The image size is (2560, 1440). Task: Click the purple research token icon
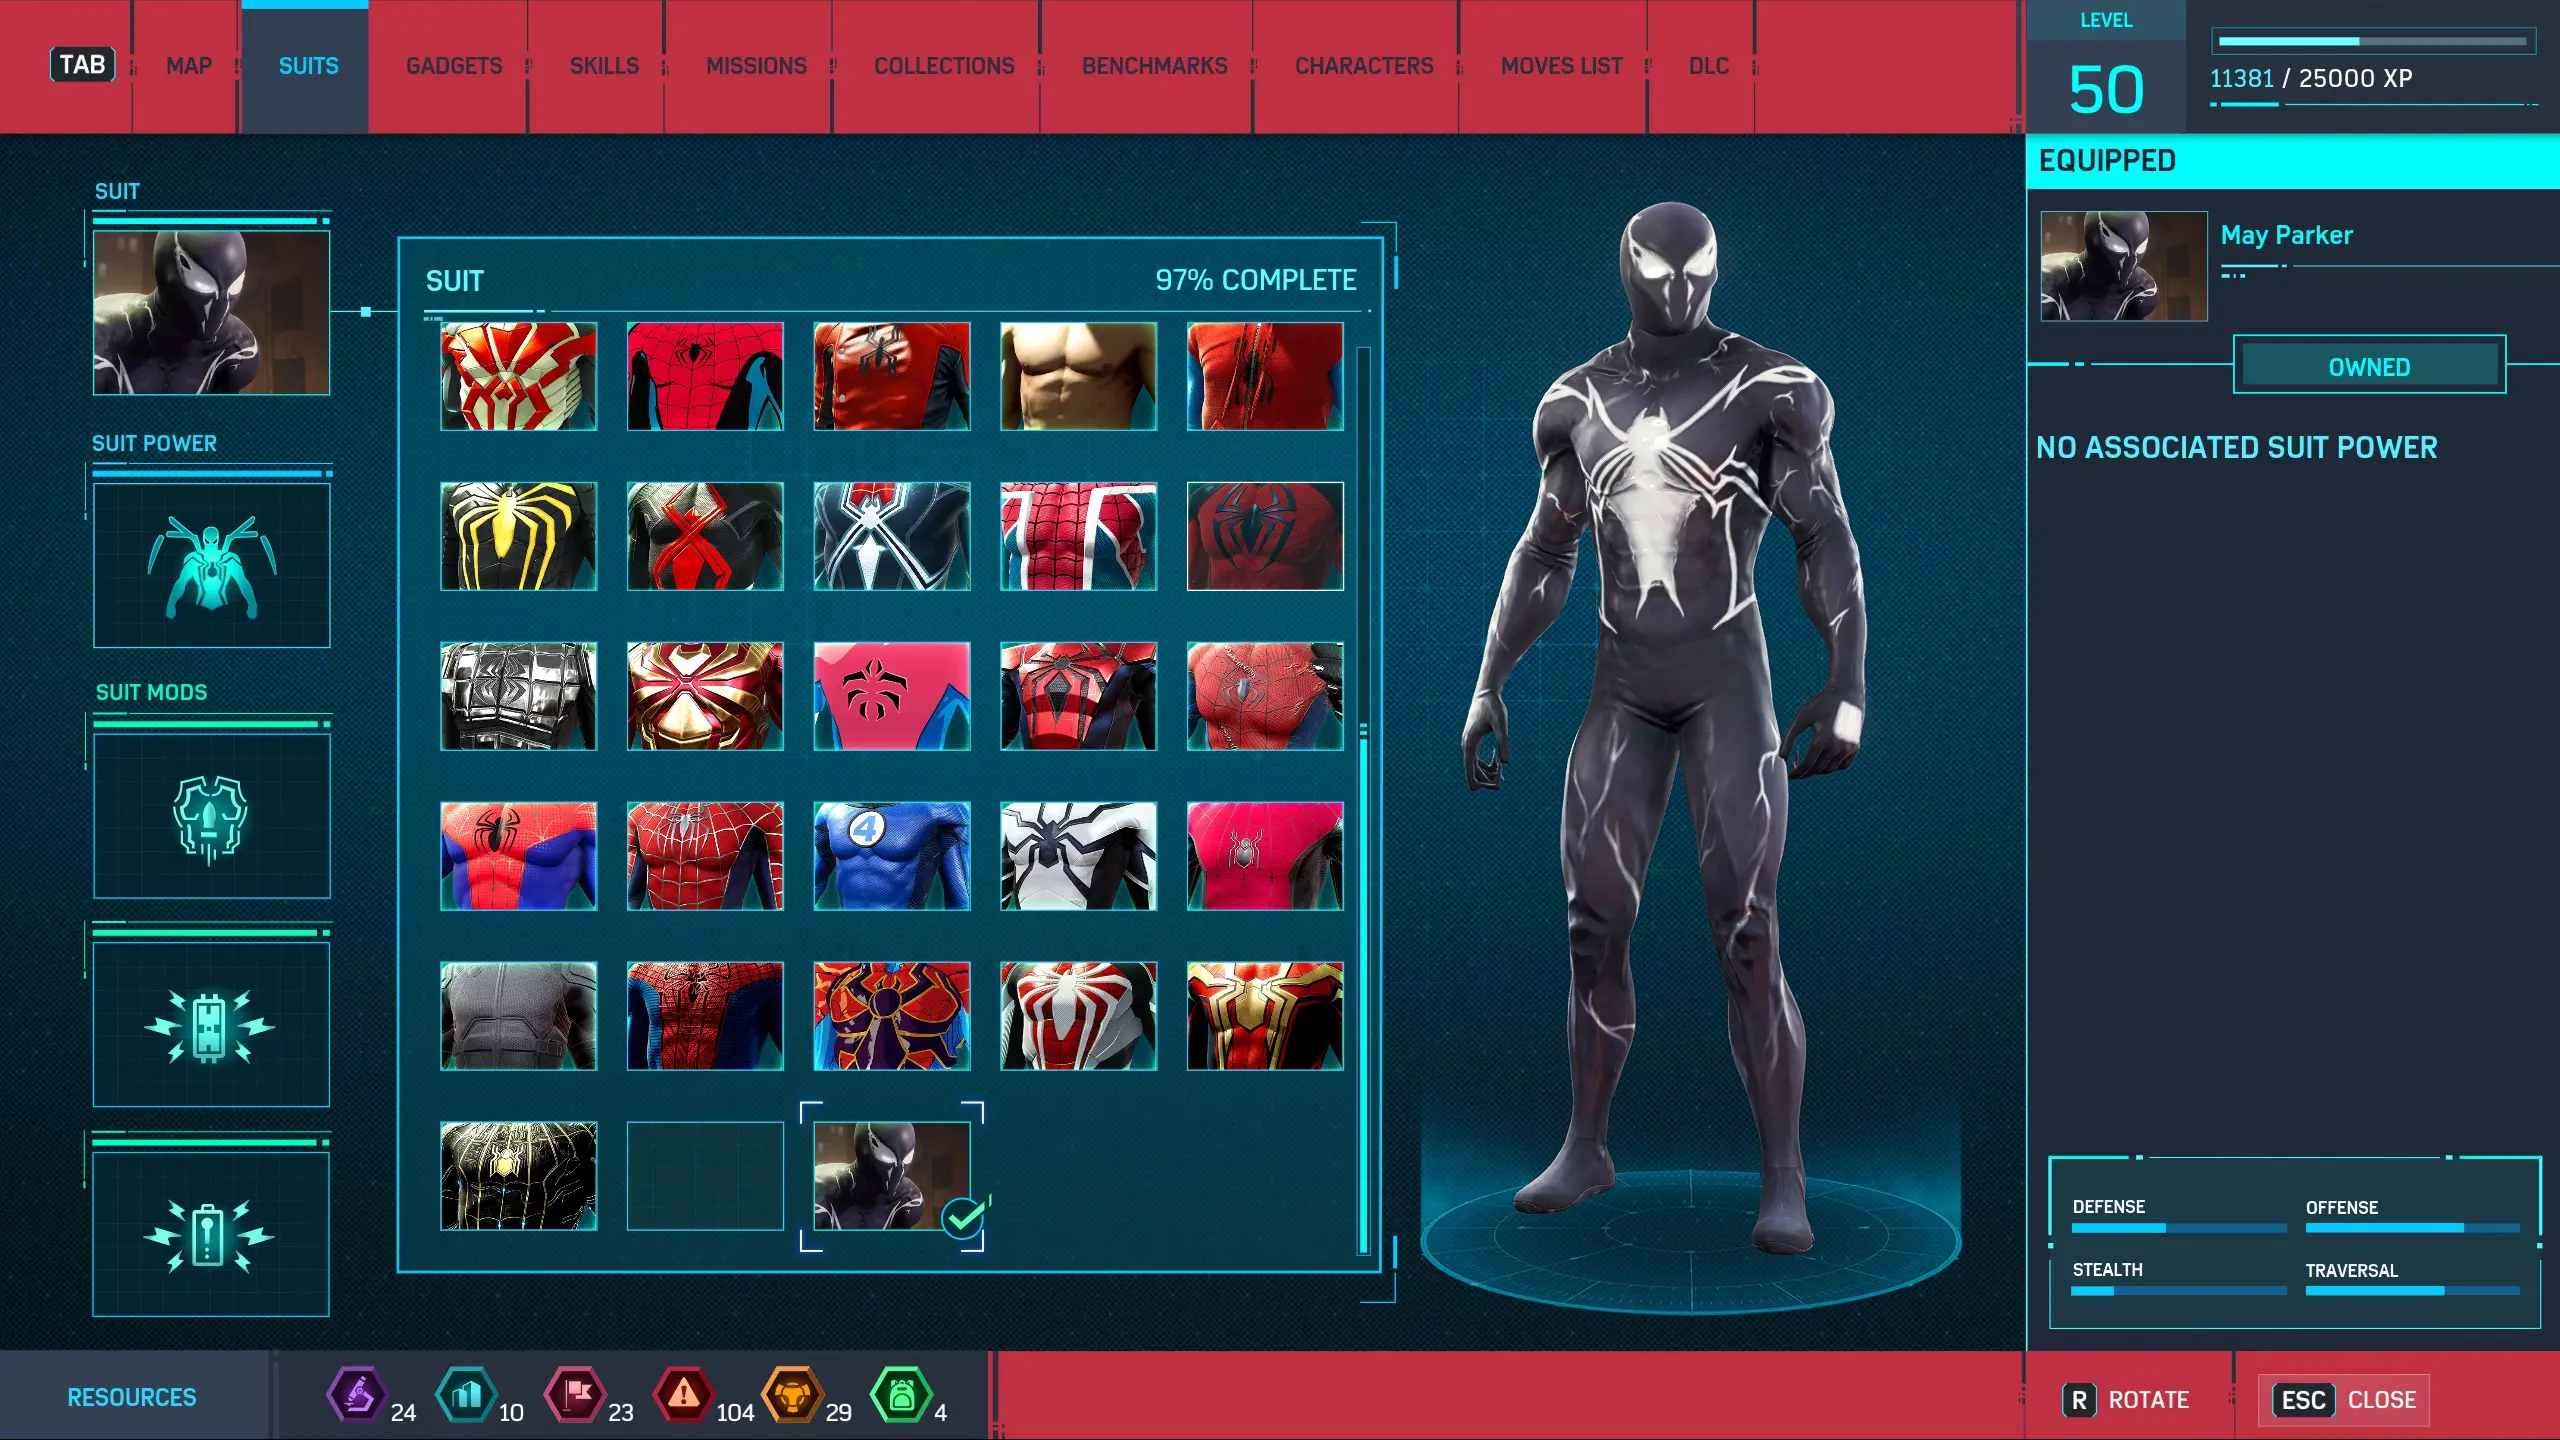coord(357,1394)
